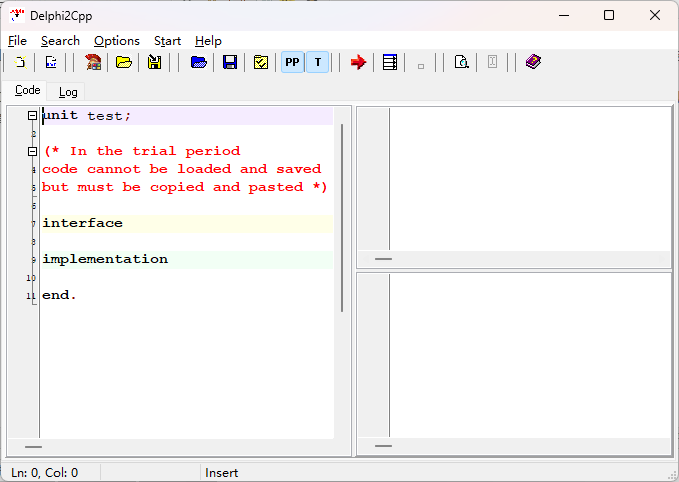Maximize the Delphi2Cpp window
Screen dimensions: 679x482
pos(609,16)
